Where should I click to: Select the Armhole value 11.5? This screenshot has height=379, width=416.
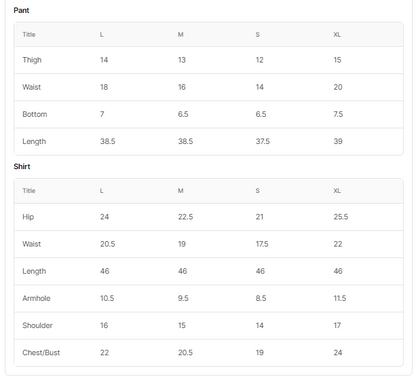tap(340, 298)
